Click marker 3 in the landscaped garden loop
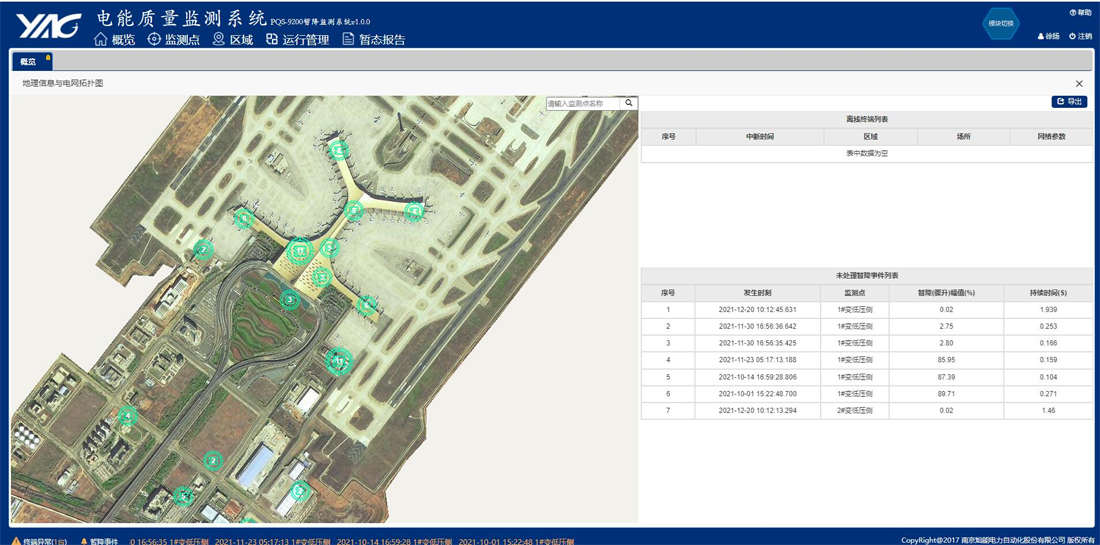The image size is (1100, 545). (290, 300)
